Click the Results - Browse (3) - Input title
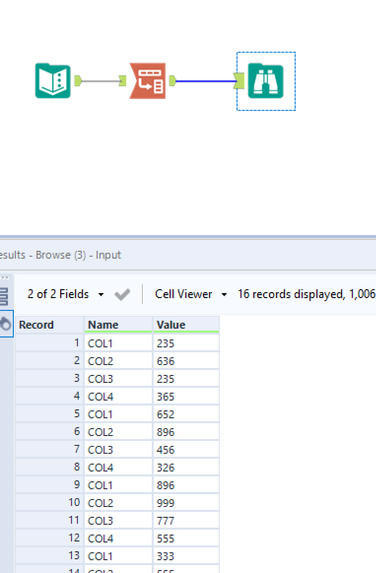 [60, 255]
